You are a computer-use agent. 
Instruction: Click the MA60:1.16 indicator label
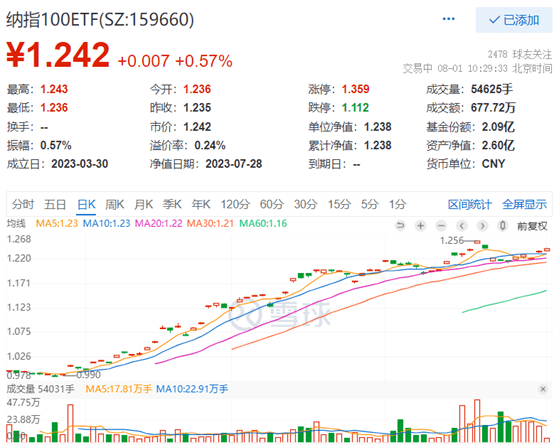(x=263, y=223)
